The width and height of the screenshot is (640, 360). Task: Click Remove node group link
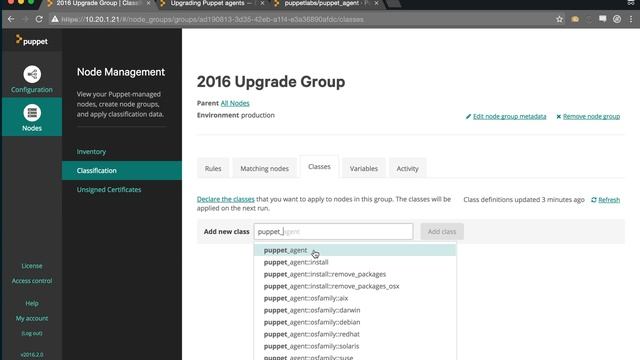click(x=591, y=117)
